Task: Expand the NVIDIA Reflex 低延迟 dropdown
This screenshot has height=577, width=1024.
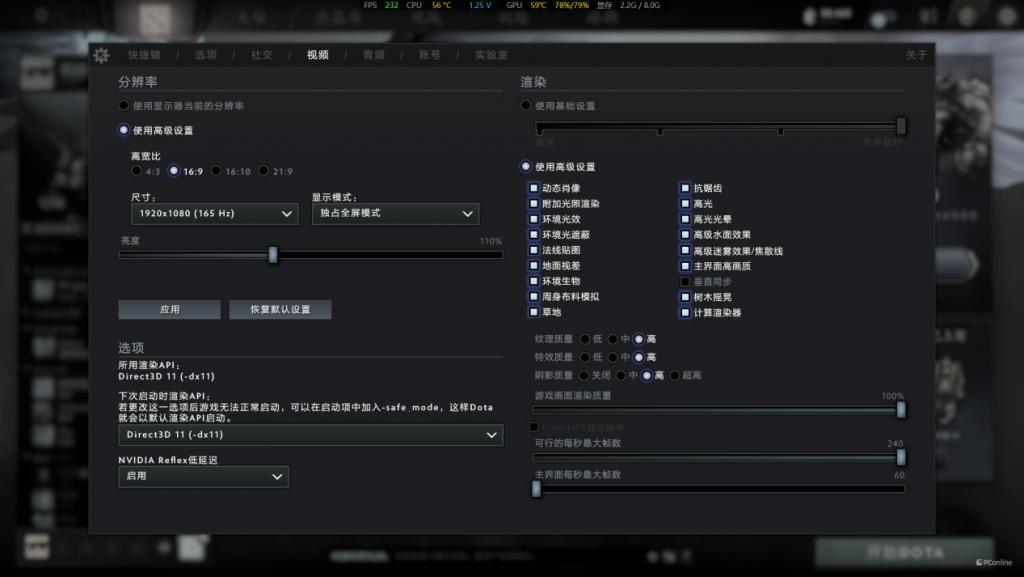Action: tap(203, 477)
